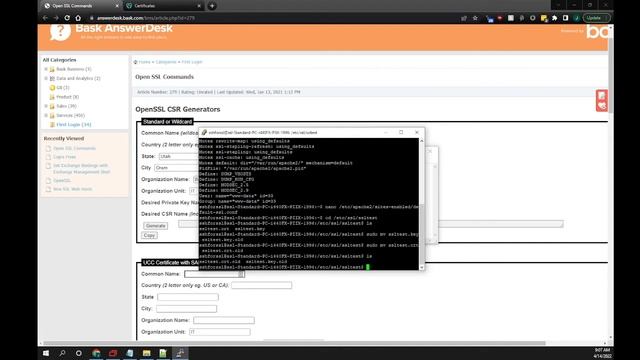Switch to the Open SSL Commands browser tab
Viewport: 640px width, 360px height.
click(81, 6)
